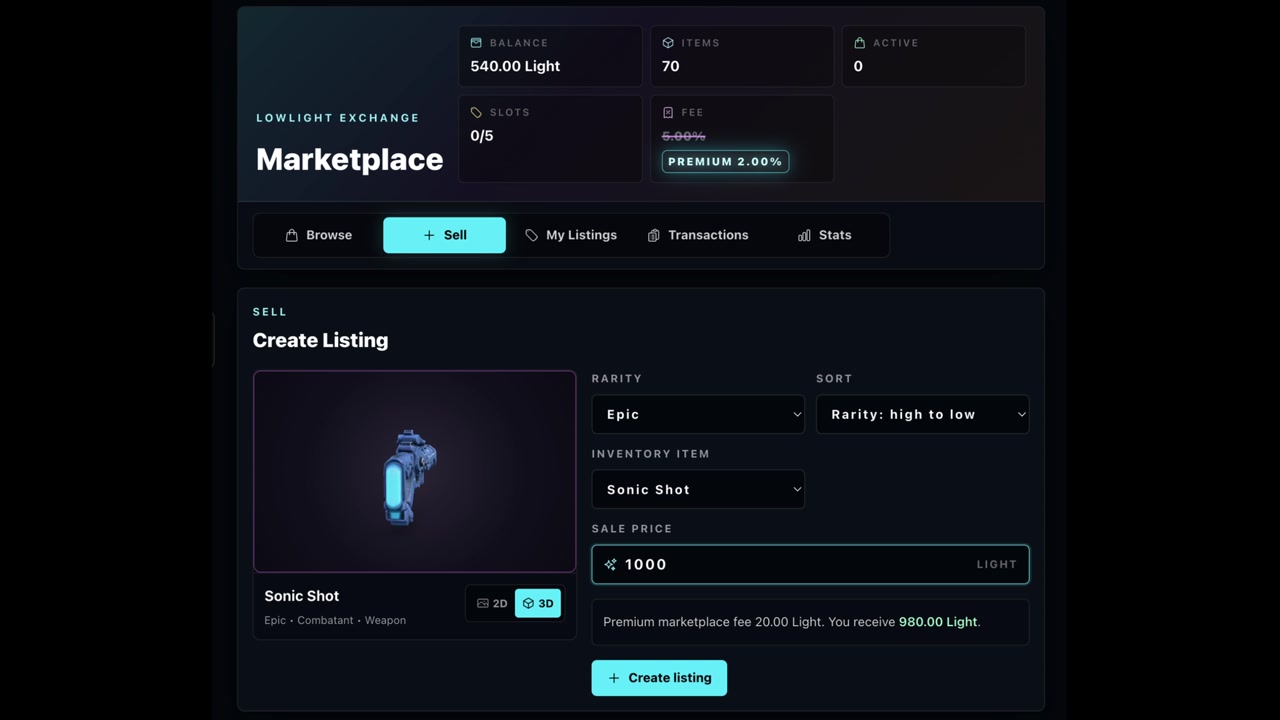Open the Rarity dropdown set to Epic
The width and height of the screenshot is (1280, 720).
point(698,414)
